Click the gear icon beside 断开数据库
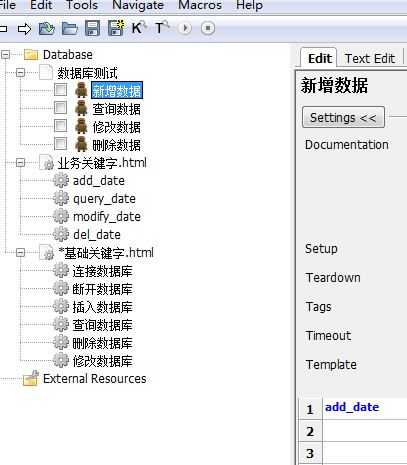407x465 pixels. point(61,288)
